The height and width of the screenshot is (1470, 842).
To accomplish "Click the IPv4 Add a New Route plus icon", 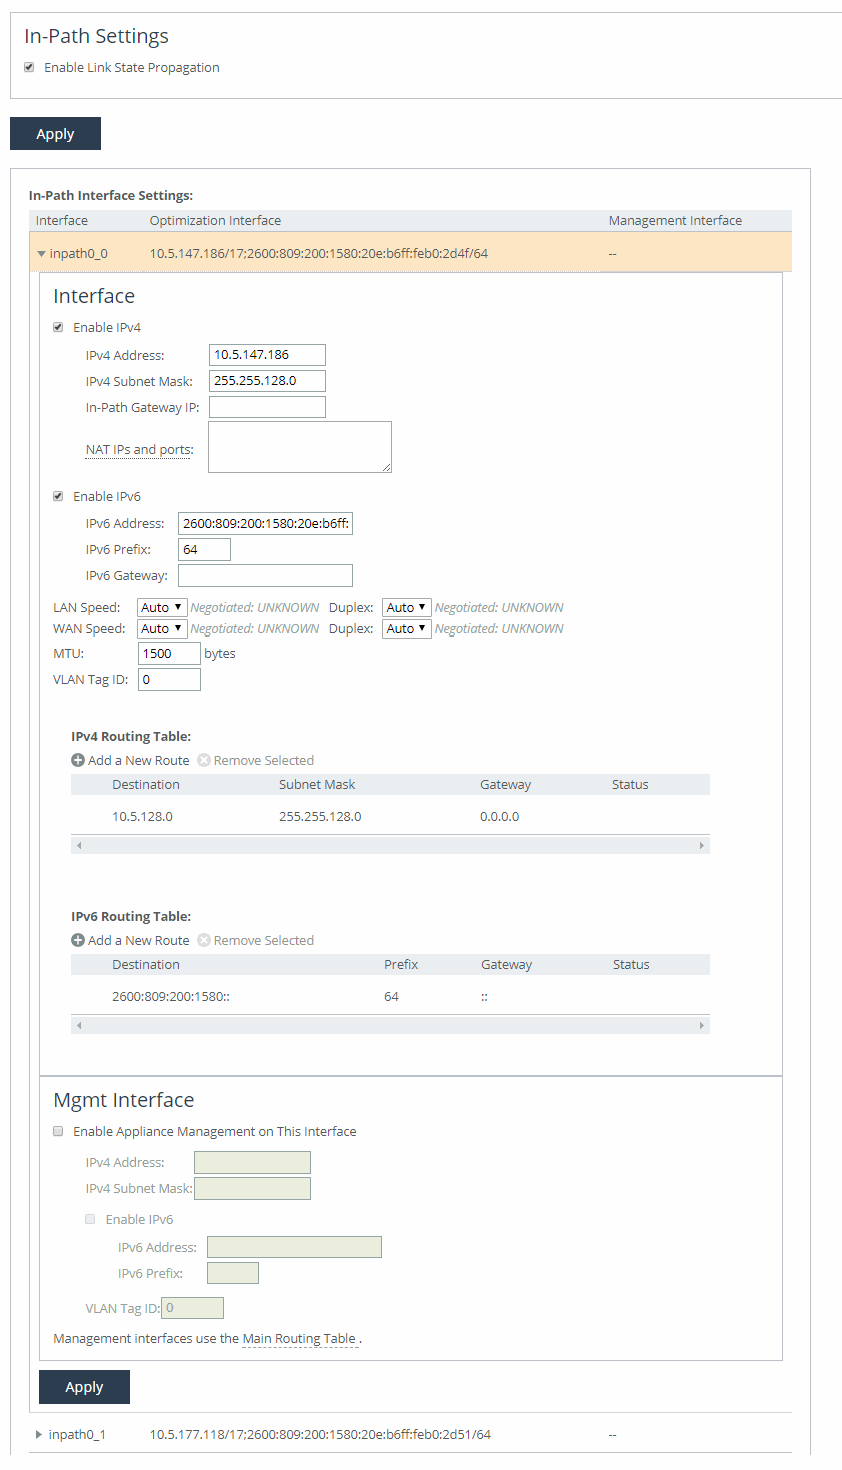I will click(78, 760).
